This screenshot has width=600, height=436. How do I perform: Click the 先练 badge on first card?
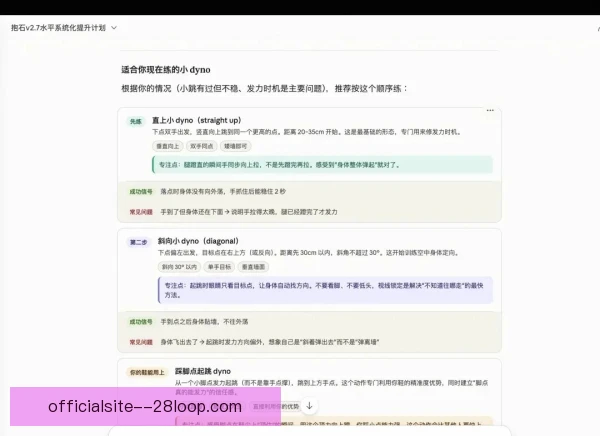[x=135, y=121]
